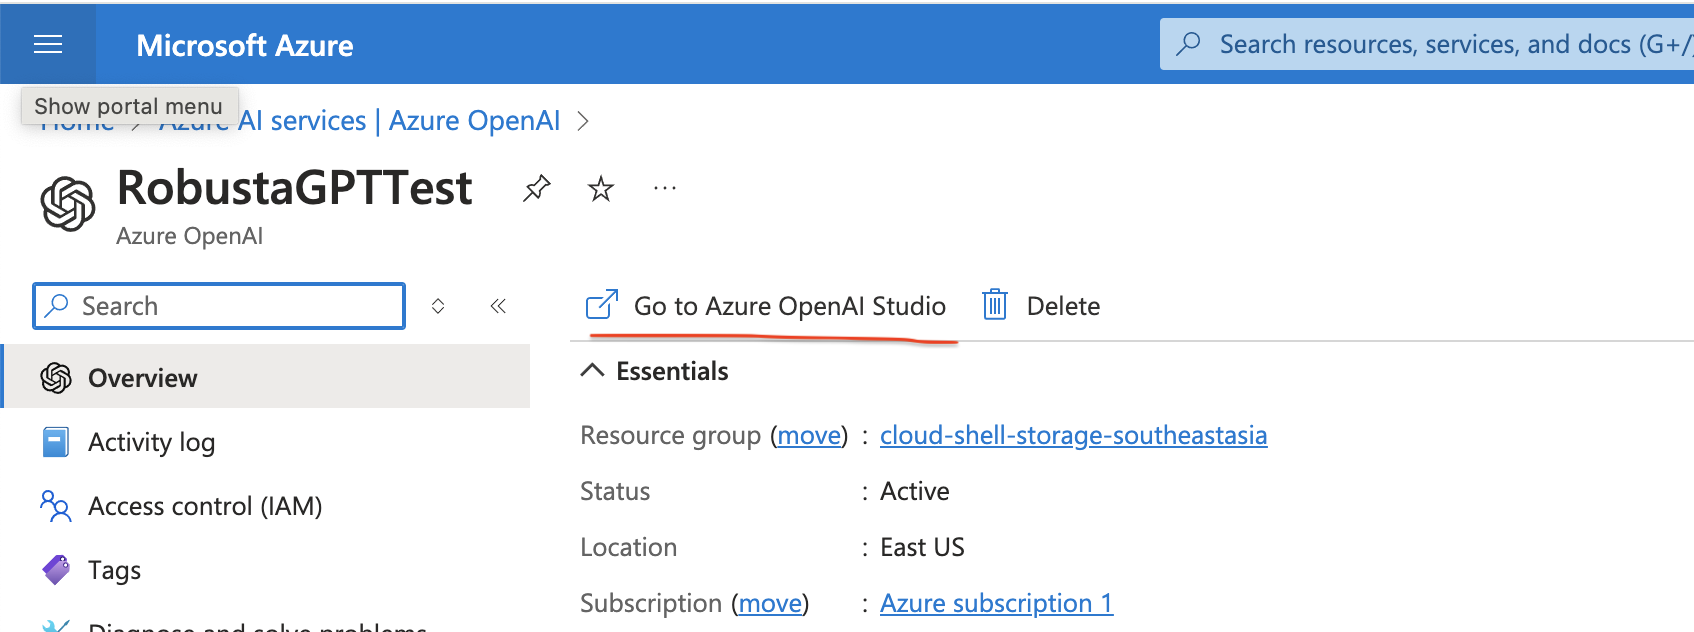Click the move link for Subscription

coord(770,603)
